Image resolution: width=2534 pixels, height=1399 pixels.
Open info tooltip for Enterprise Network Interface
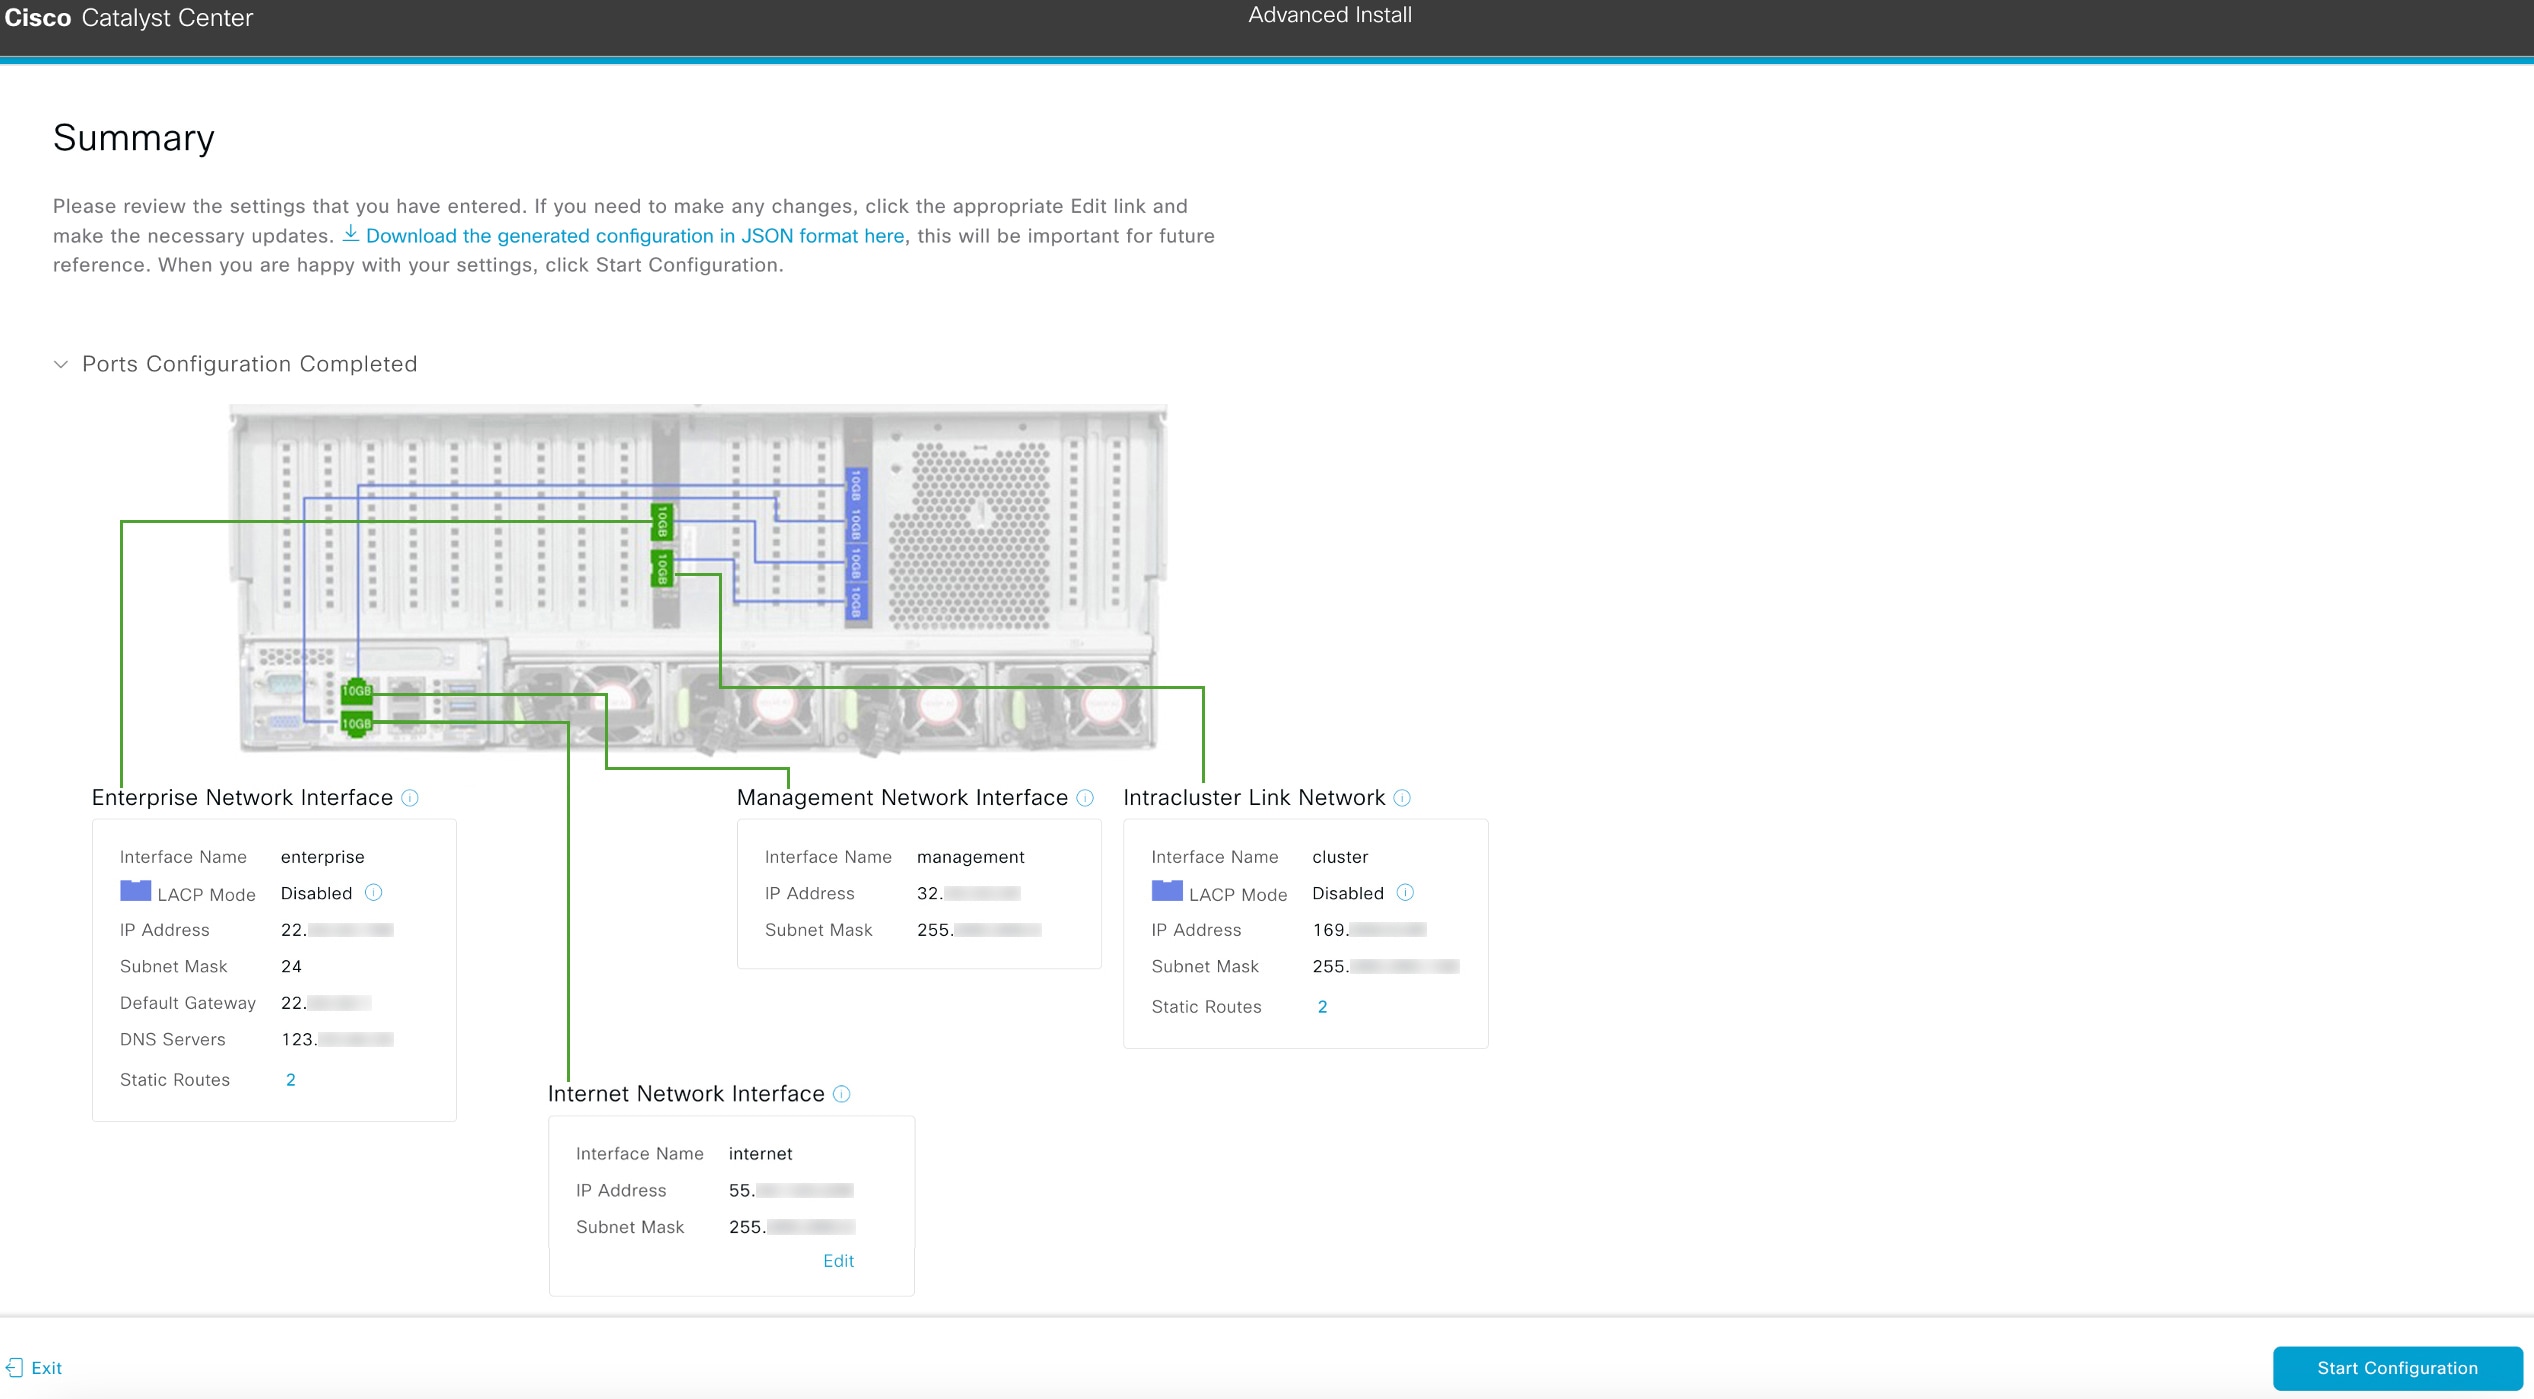(410, 797)
